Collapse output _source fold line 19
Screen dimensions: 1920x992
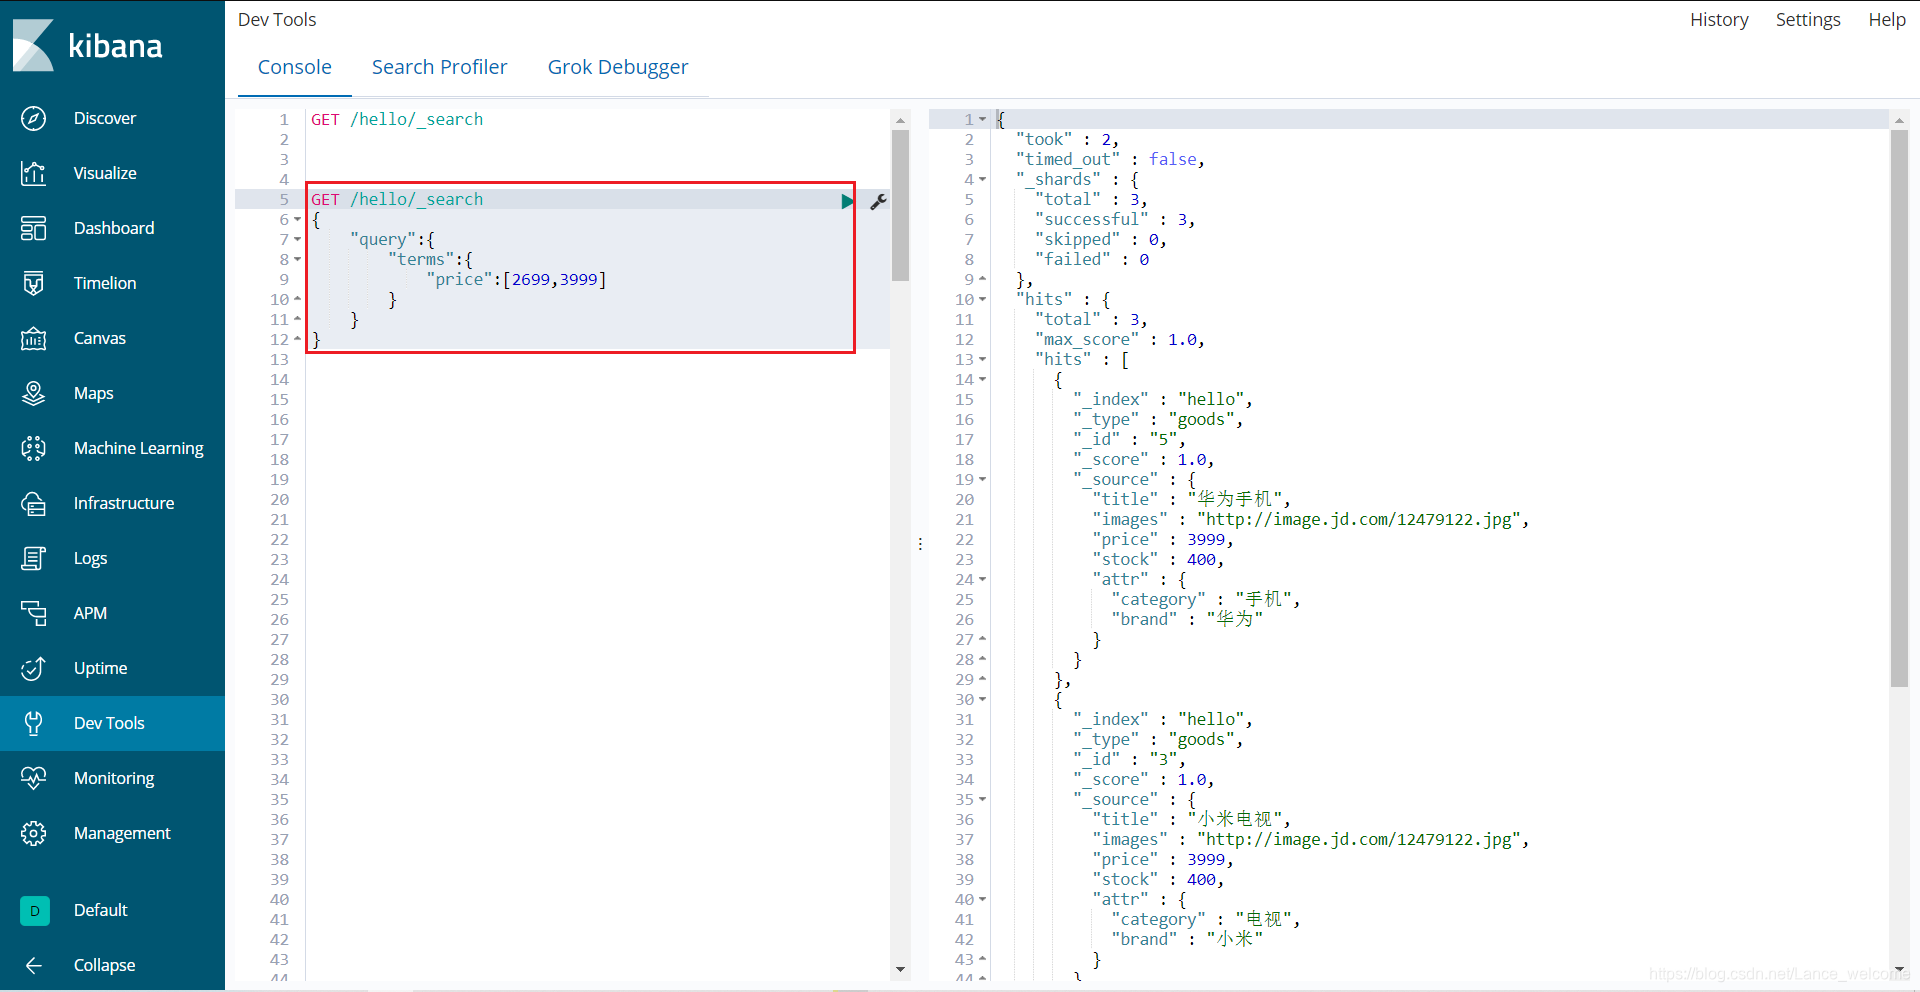pyautogui.click(x=982, y=480)
